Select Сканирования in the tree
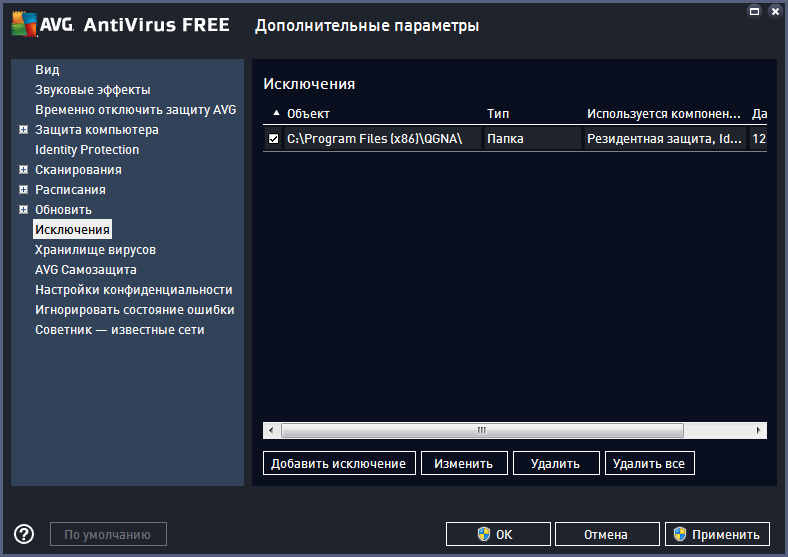 (78, 169)
